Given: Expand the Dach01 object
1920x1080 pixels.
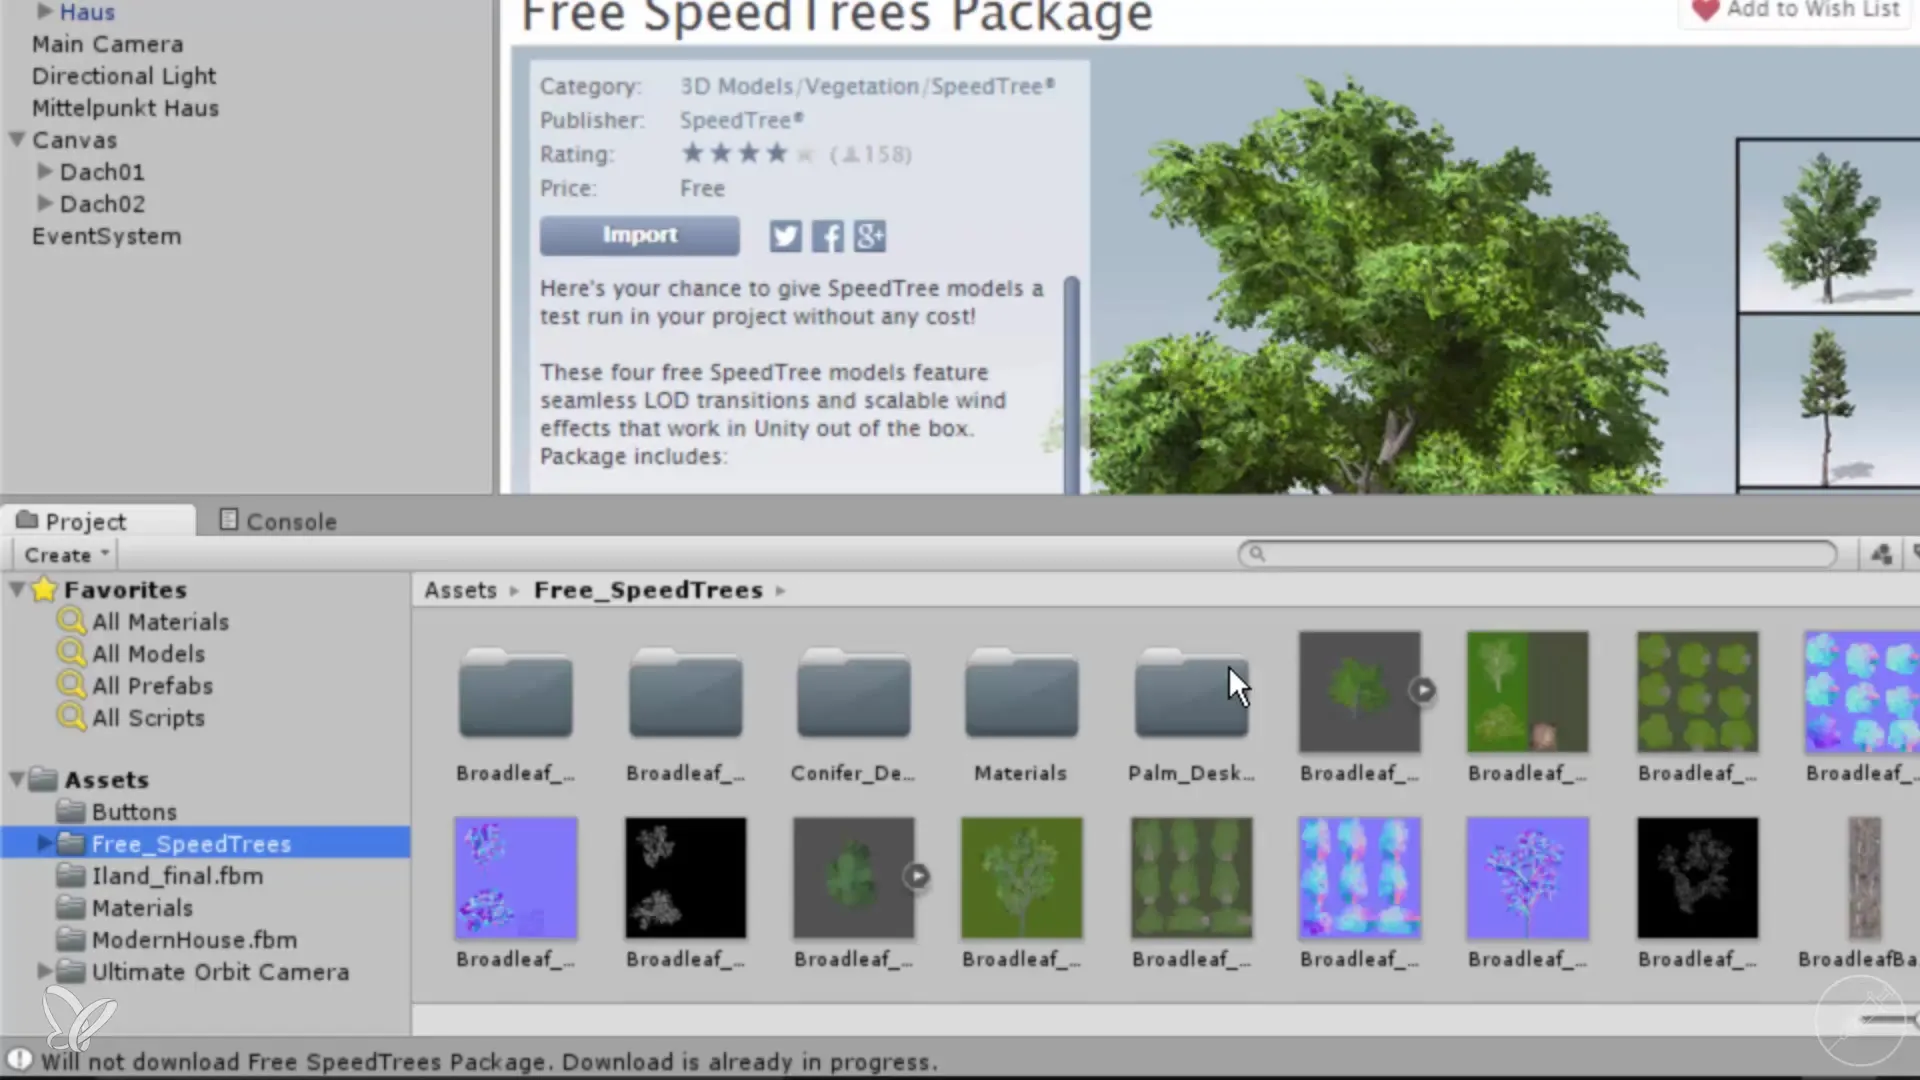Looking at the screenshot, I should [44, 171].
